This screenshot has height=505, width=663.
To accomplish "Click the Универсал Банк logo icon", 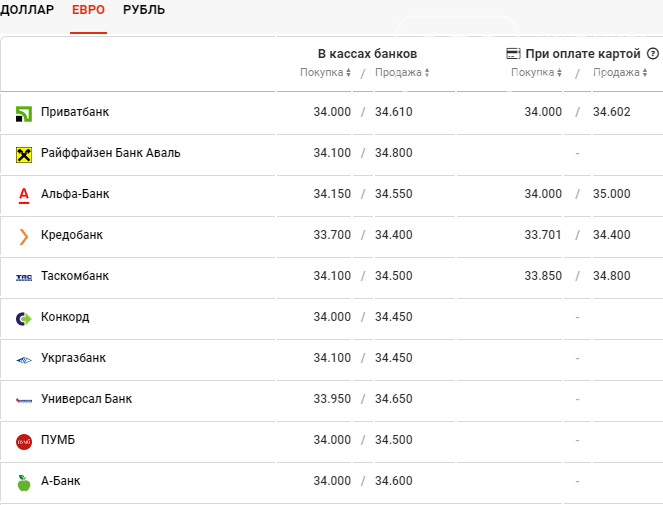I will [24, 400].
